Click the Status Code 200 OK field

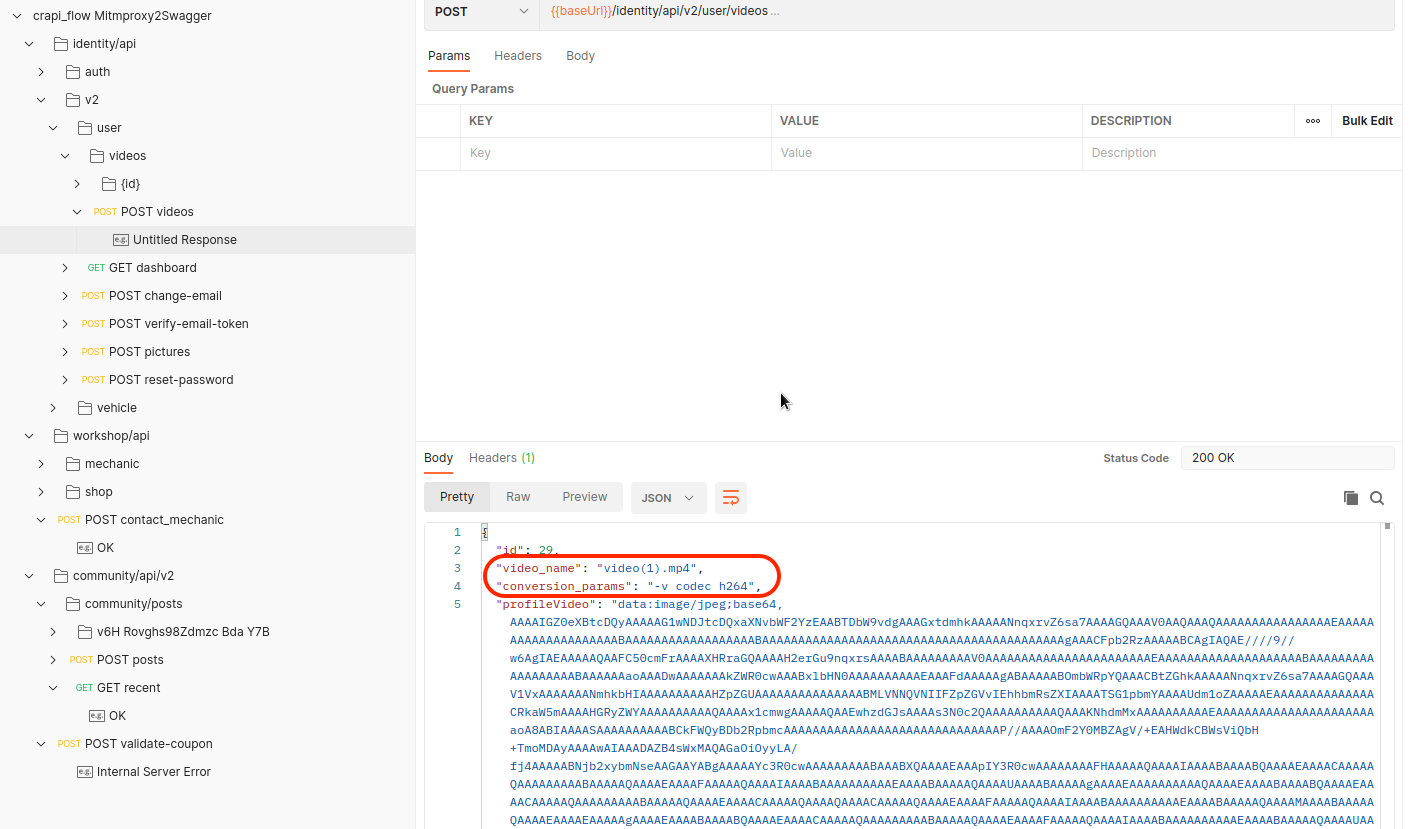(x=1286, y=458)
